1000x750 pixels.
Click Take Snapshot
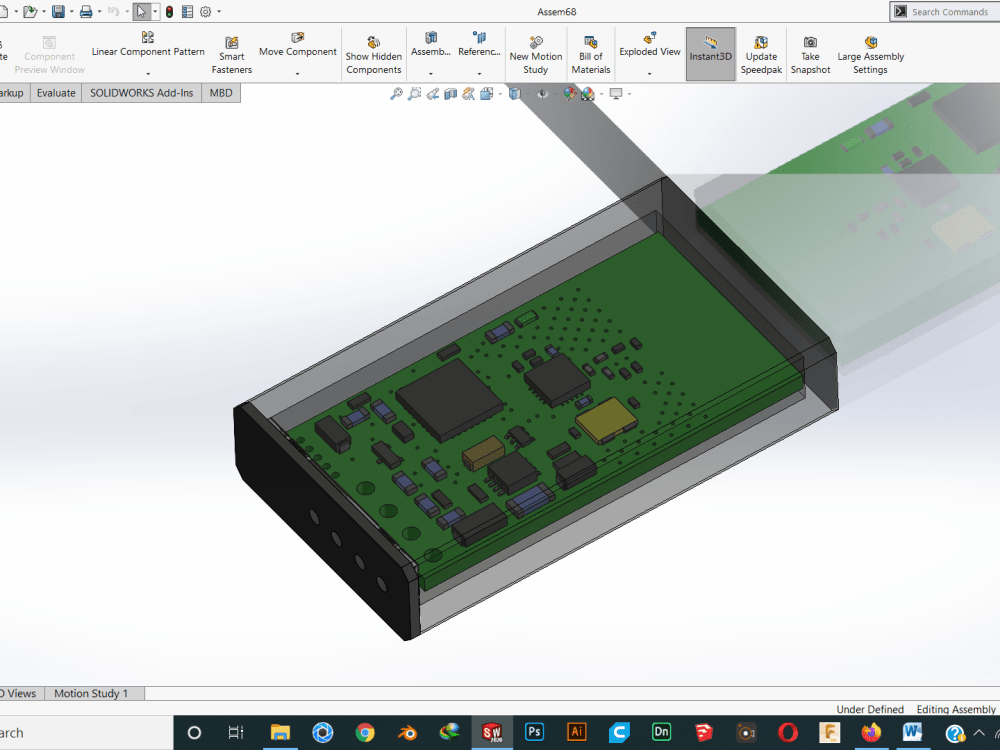pyautogui.click(x=810, y=55)
